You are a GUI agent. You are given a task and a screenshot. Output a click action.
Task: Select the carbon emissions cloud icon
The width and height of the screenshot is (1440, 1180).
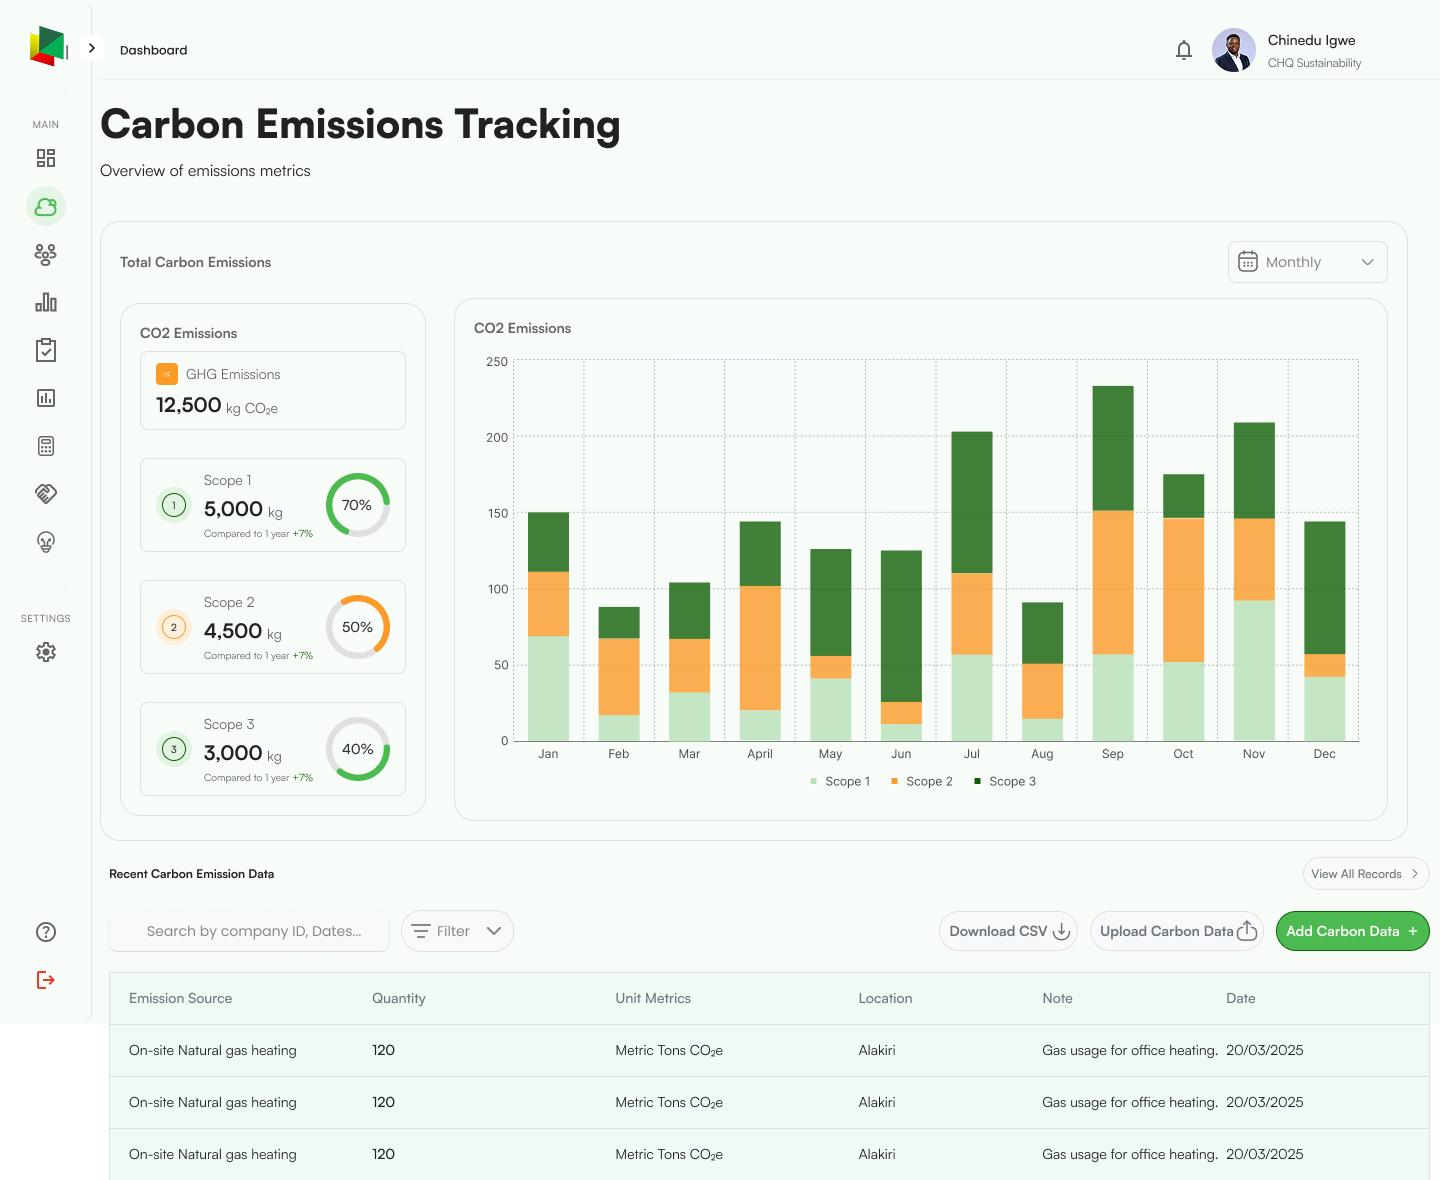[46, 206]
